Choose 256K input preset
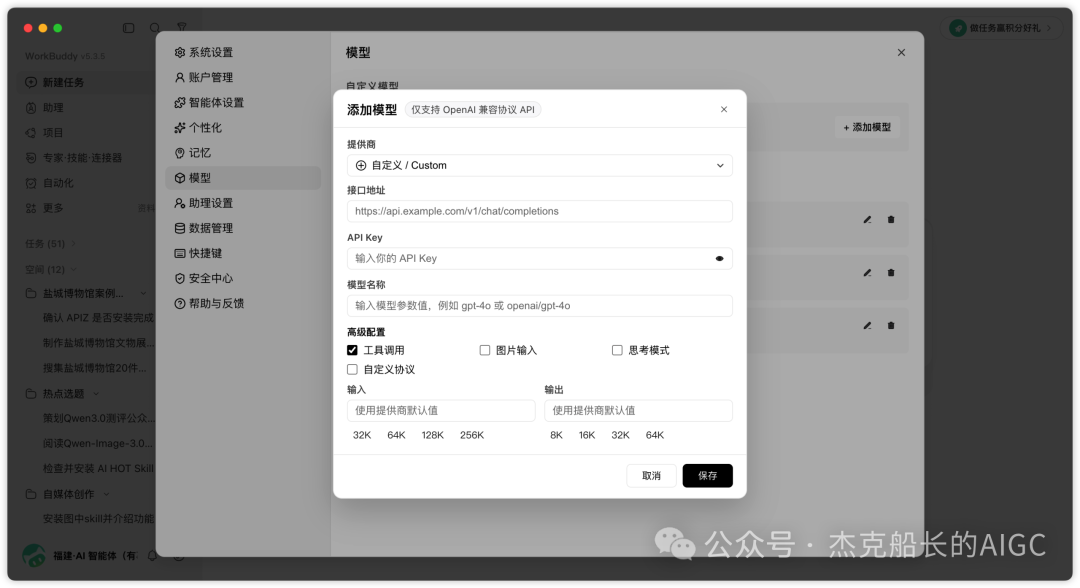The width and height of the screenshot is (1080, 588). click(x=472, y=435)
